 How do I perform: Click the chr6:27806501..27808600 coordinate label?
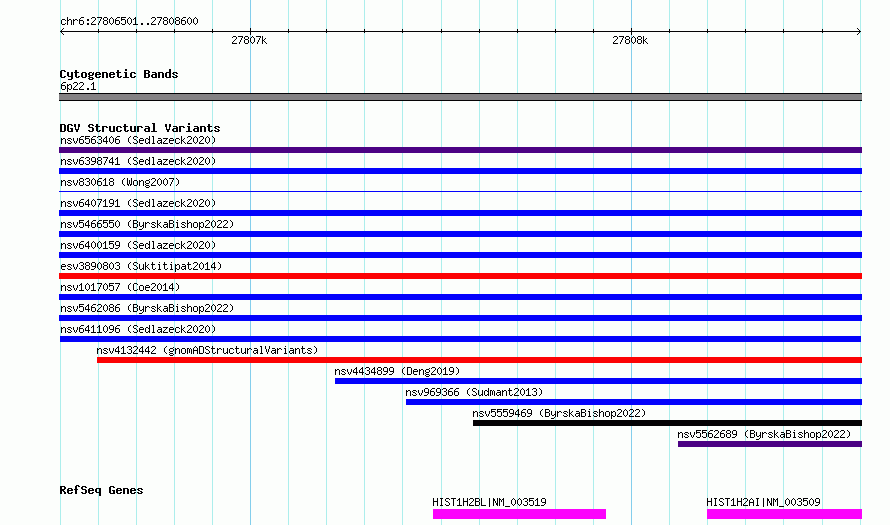point(129,22)
